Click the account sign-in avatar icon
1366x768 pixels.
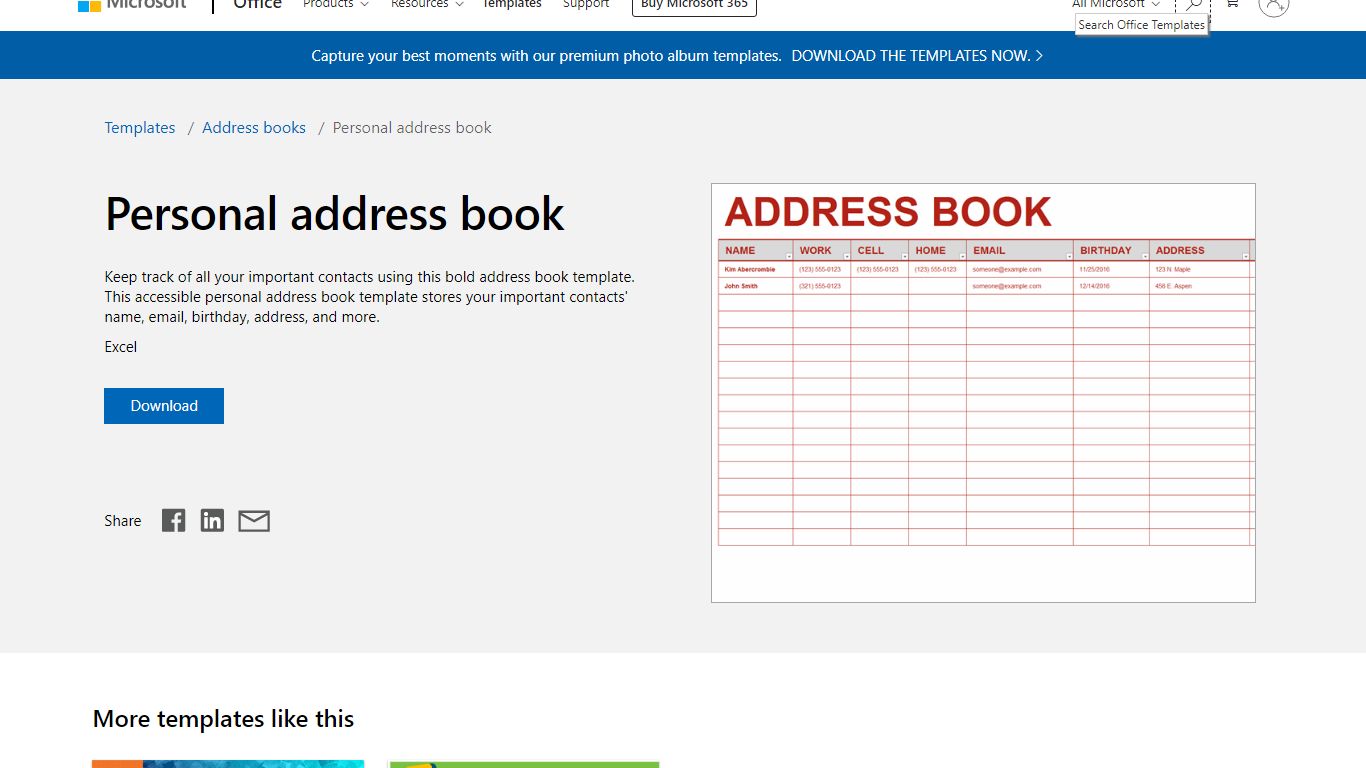[x=1274, y=5]
